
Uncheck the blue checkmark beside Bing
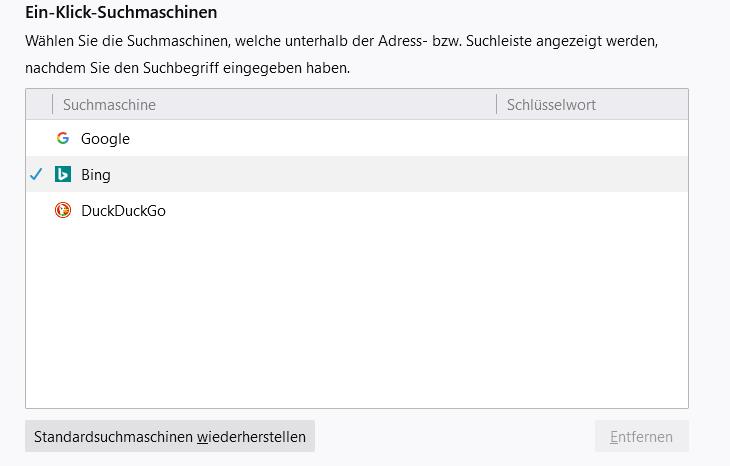pos(37,174)
